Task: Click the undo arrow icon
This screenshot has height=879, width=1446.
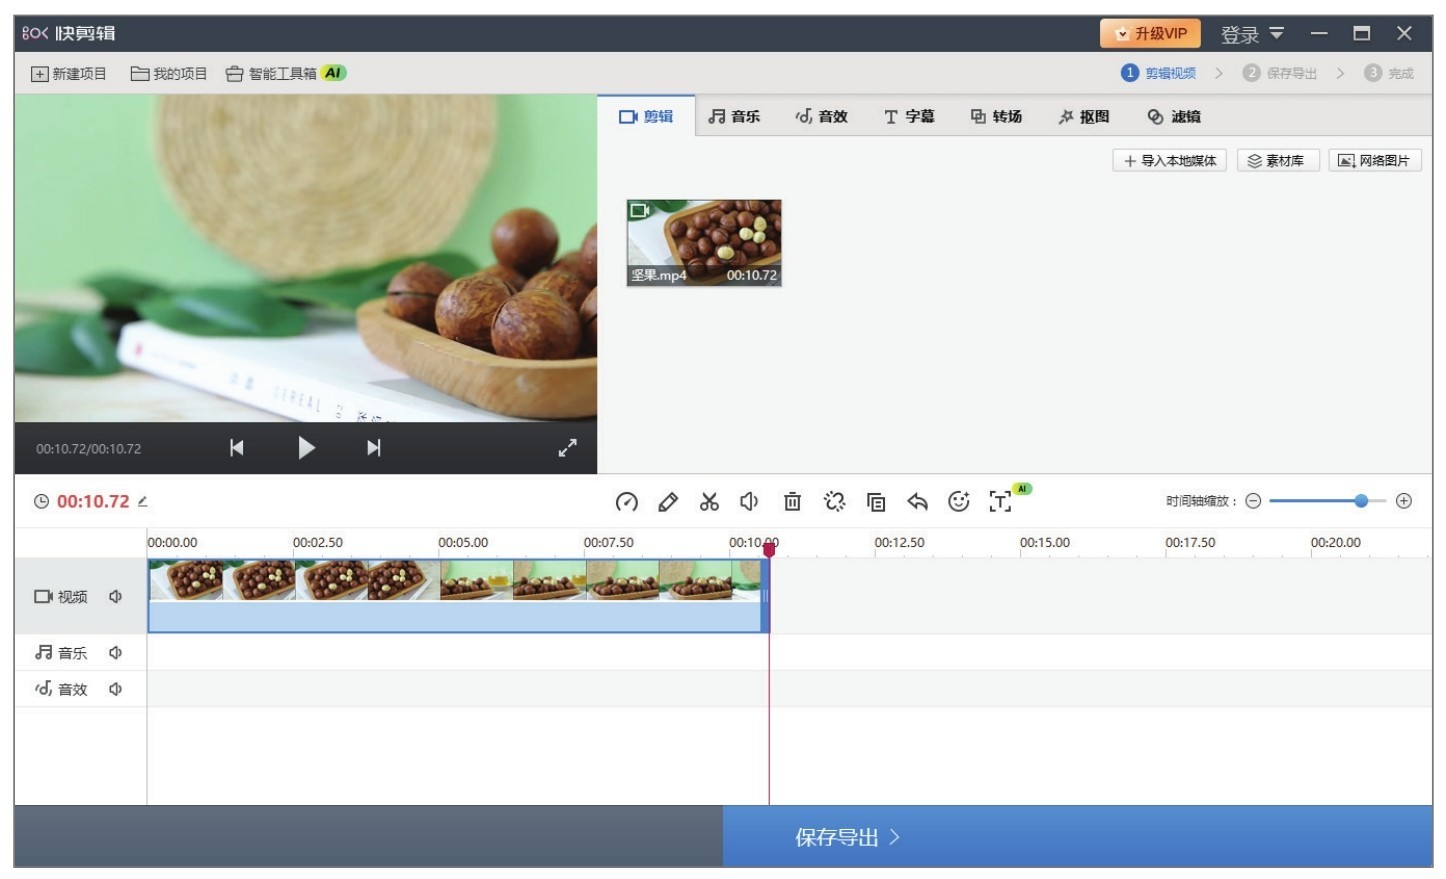Action: 917,502
